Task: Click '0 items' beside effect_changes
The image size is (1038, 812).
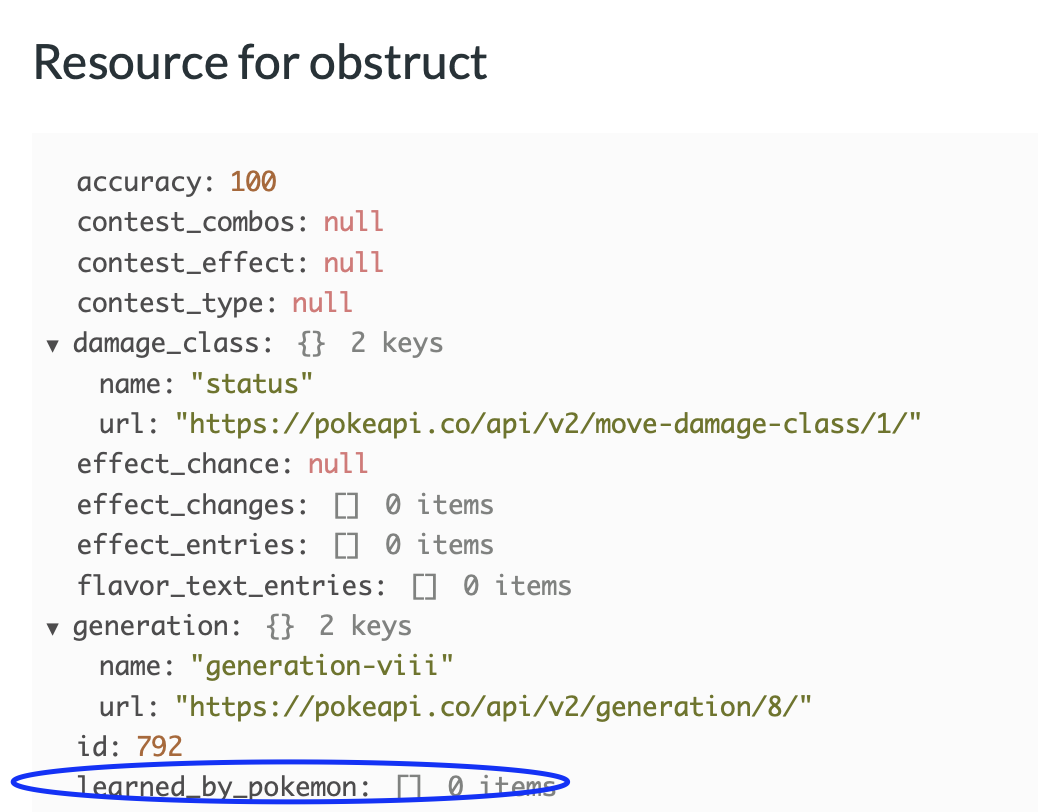Action: 440,505
